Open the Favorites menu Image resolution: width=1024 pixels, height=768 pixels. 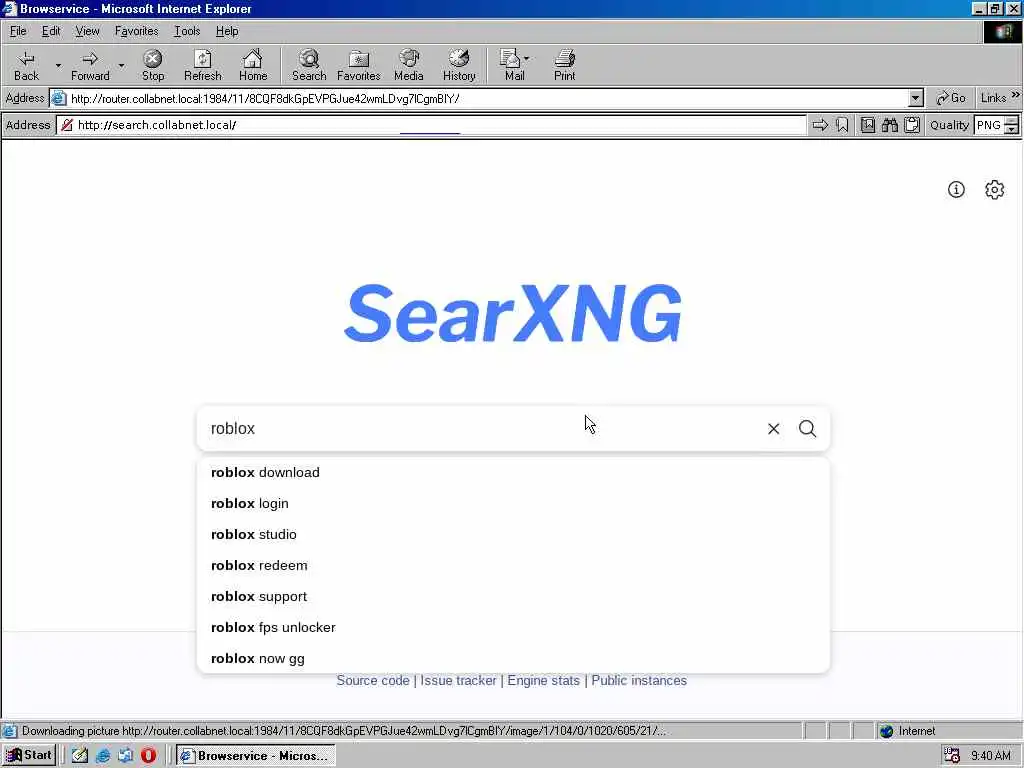[x=136, y=31]
